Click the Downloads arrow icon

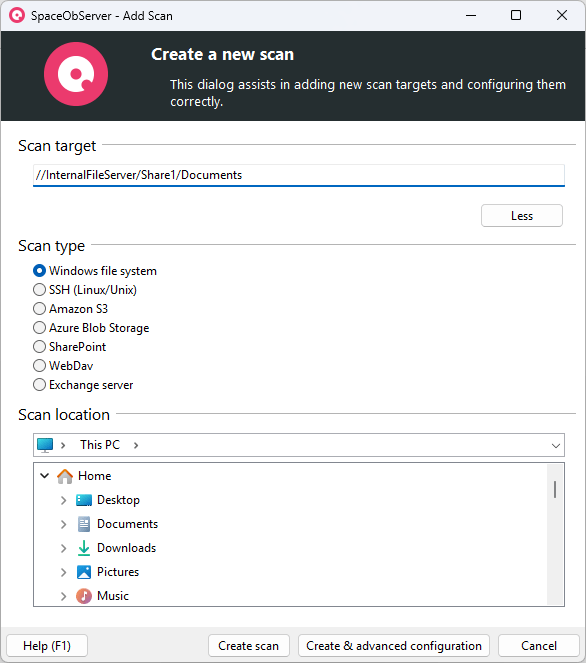[x=84, y=548]
